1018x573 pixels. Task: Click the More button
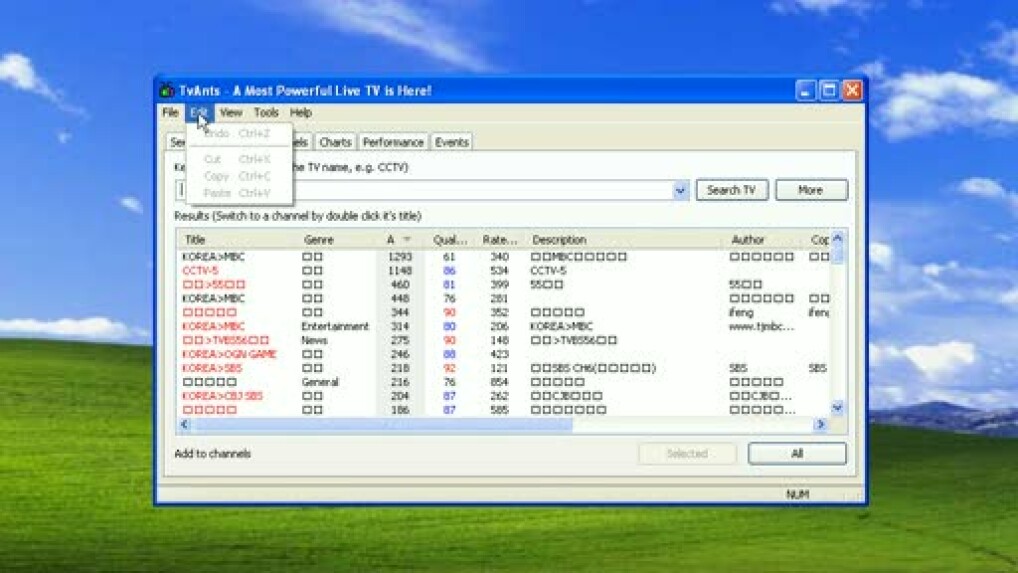click(x=811, y=190)
